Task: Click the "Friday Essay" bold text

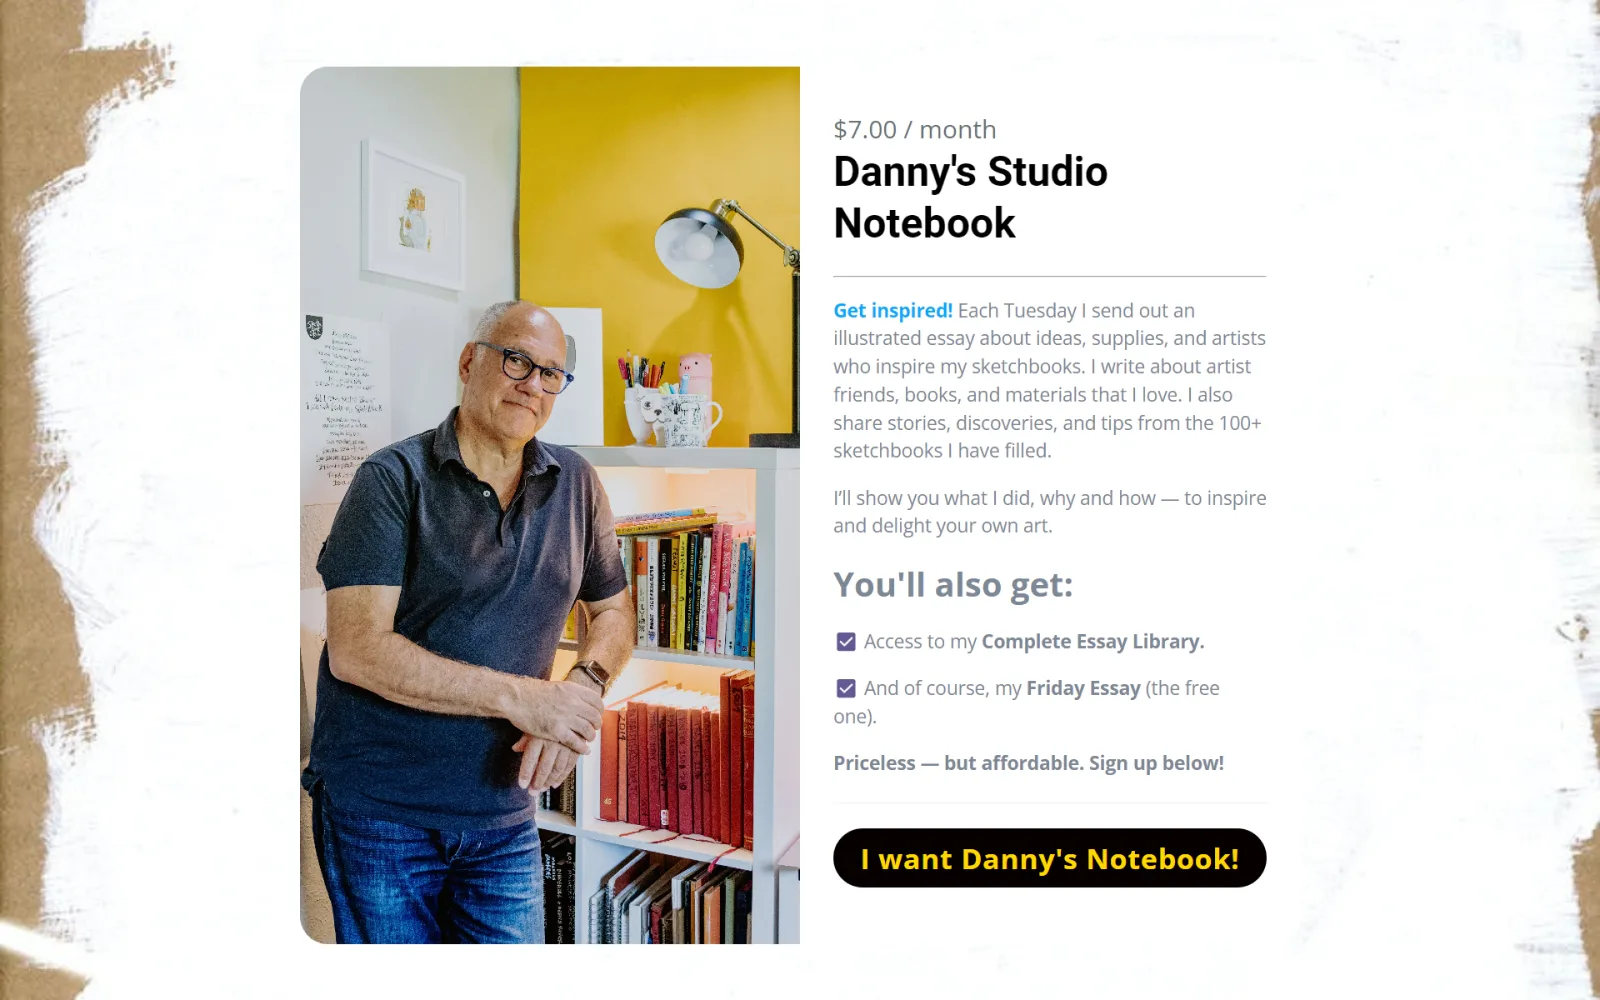Action: (x=1083, y=688)
